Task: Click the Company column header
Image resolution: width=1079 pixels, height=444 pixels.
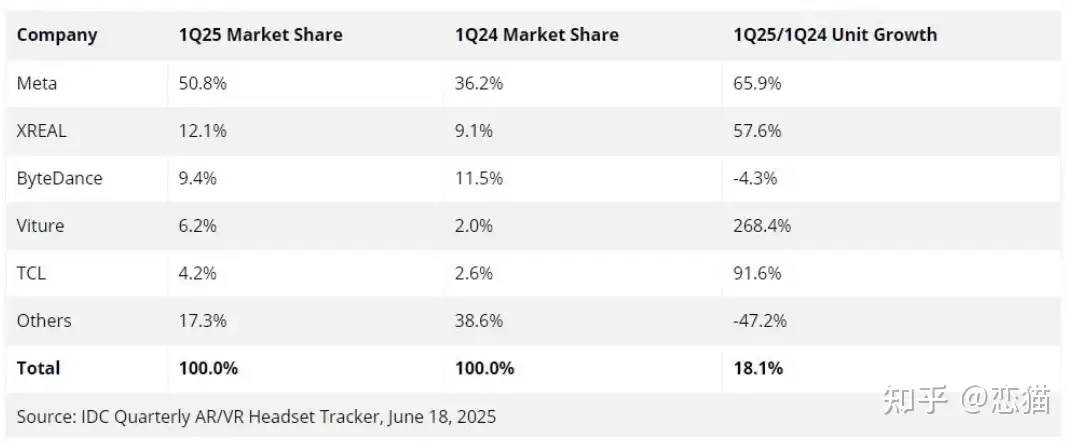Action: pos(57,35)
